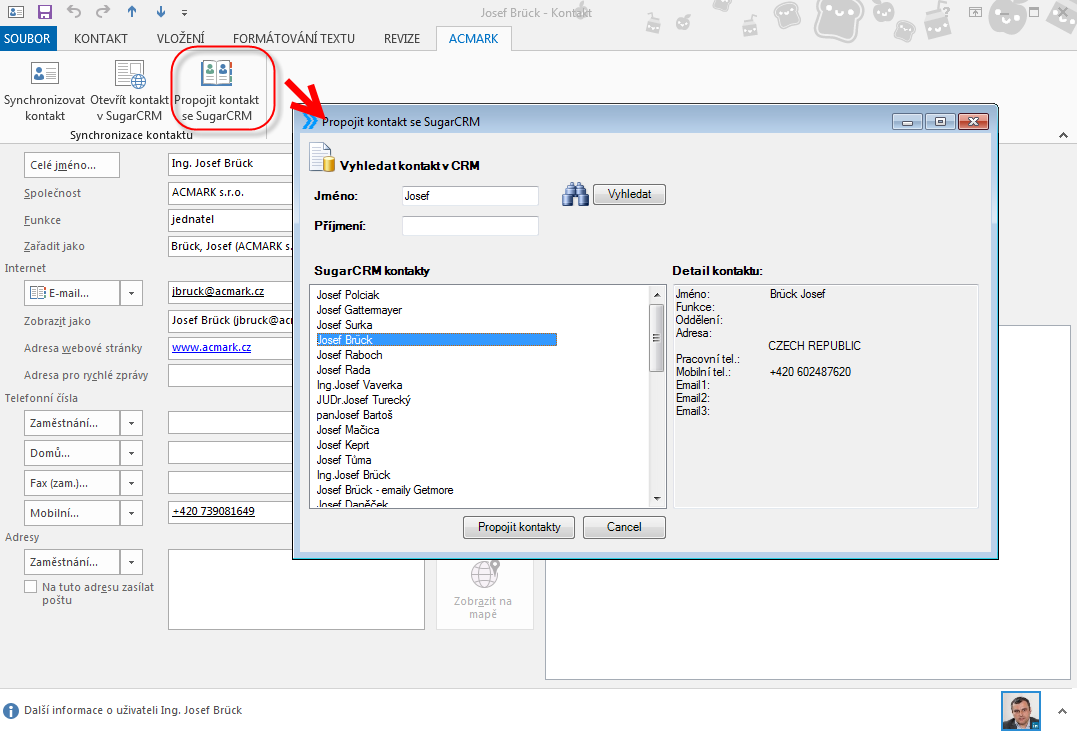Click the Fax (zam.) button
The height and width of the screenshot is (734, 1077).
tap(71, 483)
